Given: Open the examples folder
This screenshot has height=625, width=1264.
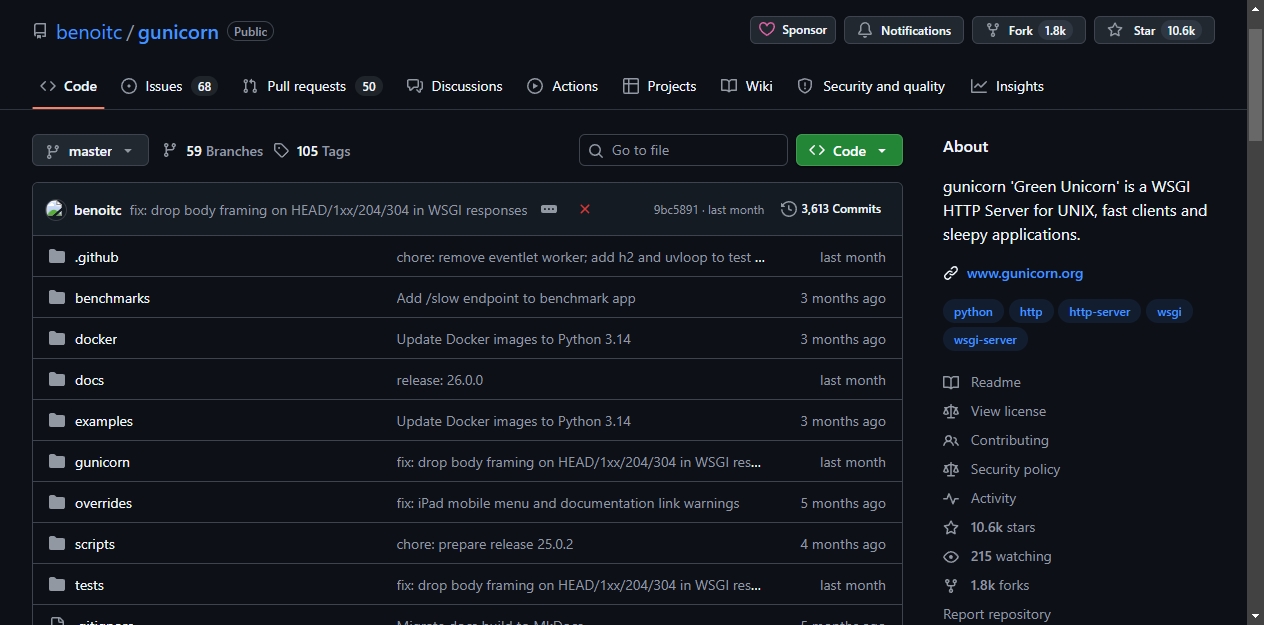Looking at the screenshot, I should pyautogui.click(x=104, y=421).
